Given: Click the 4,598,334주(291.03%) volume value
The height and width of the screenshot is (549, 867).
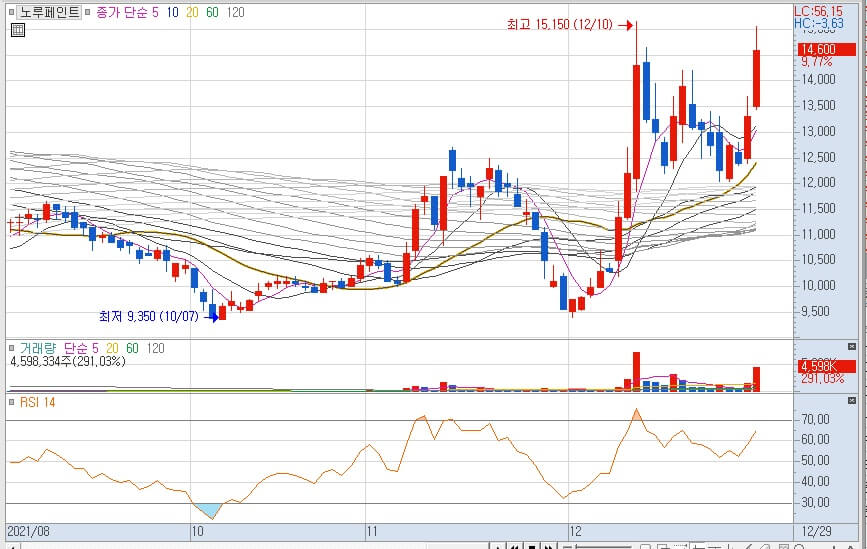Looking at the screenshot, I should pos(68,362).
